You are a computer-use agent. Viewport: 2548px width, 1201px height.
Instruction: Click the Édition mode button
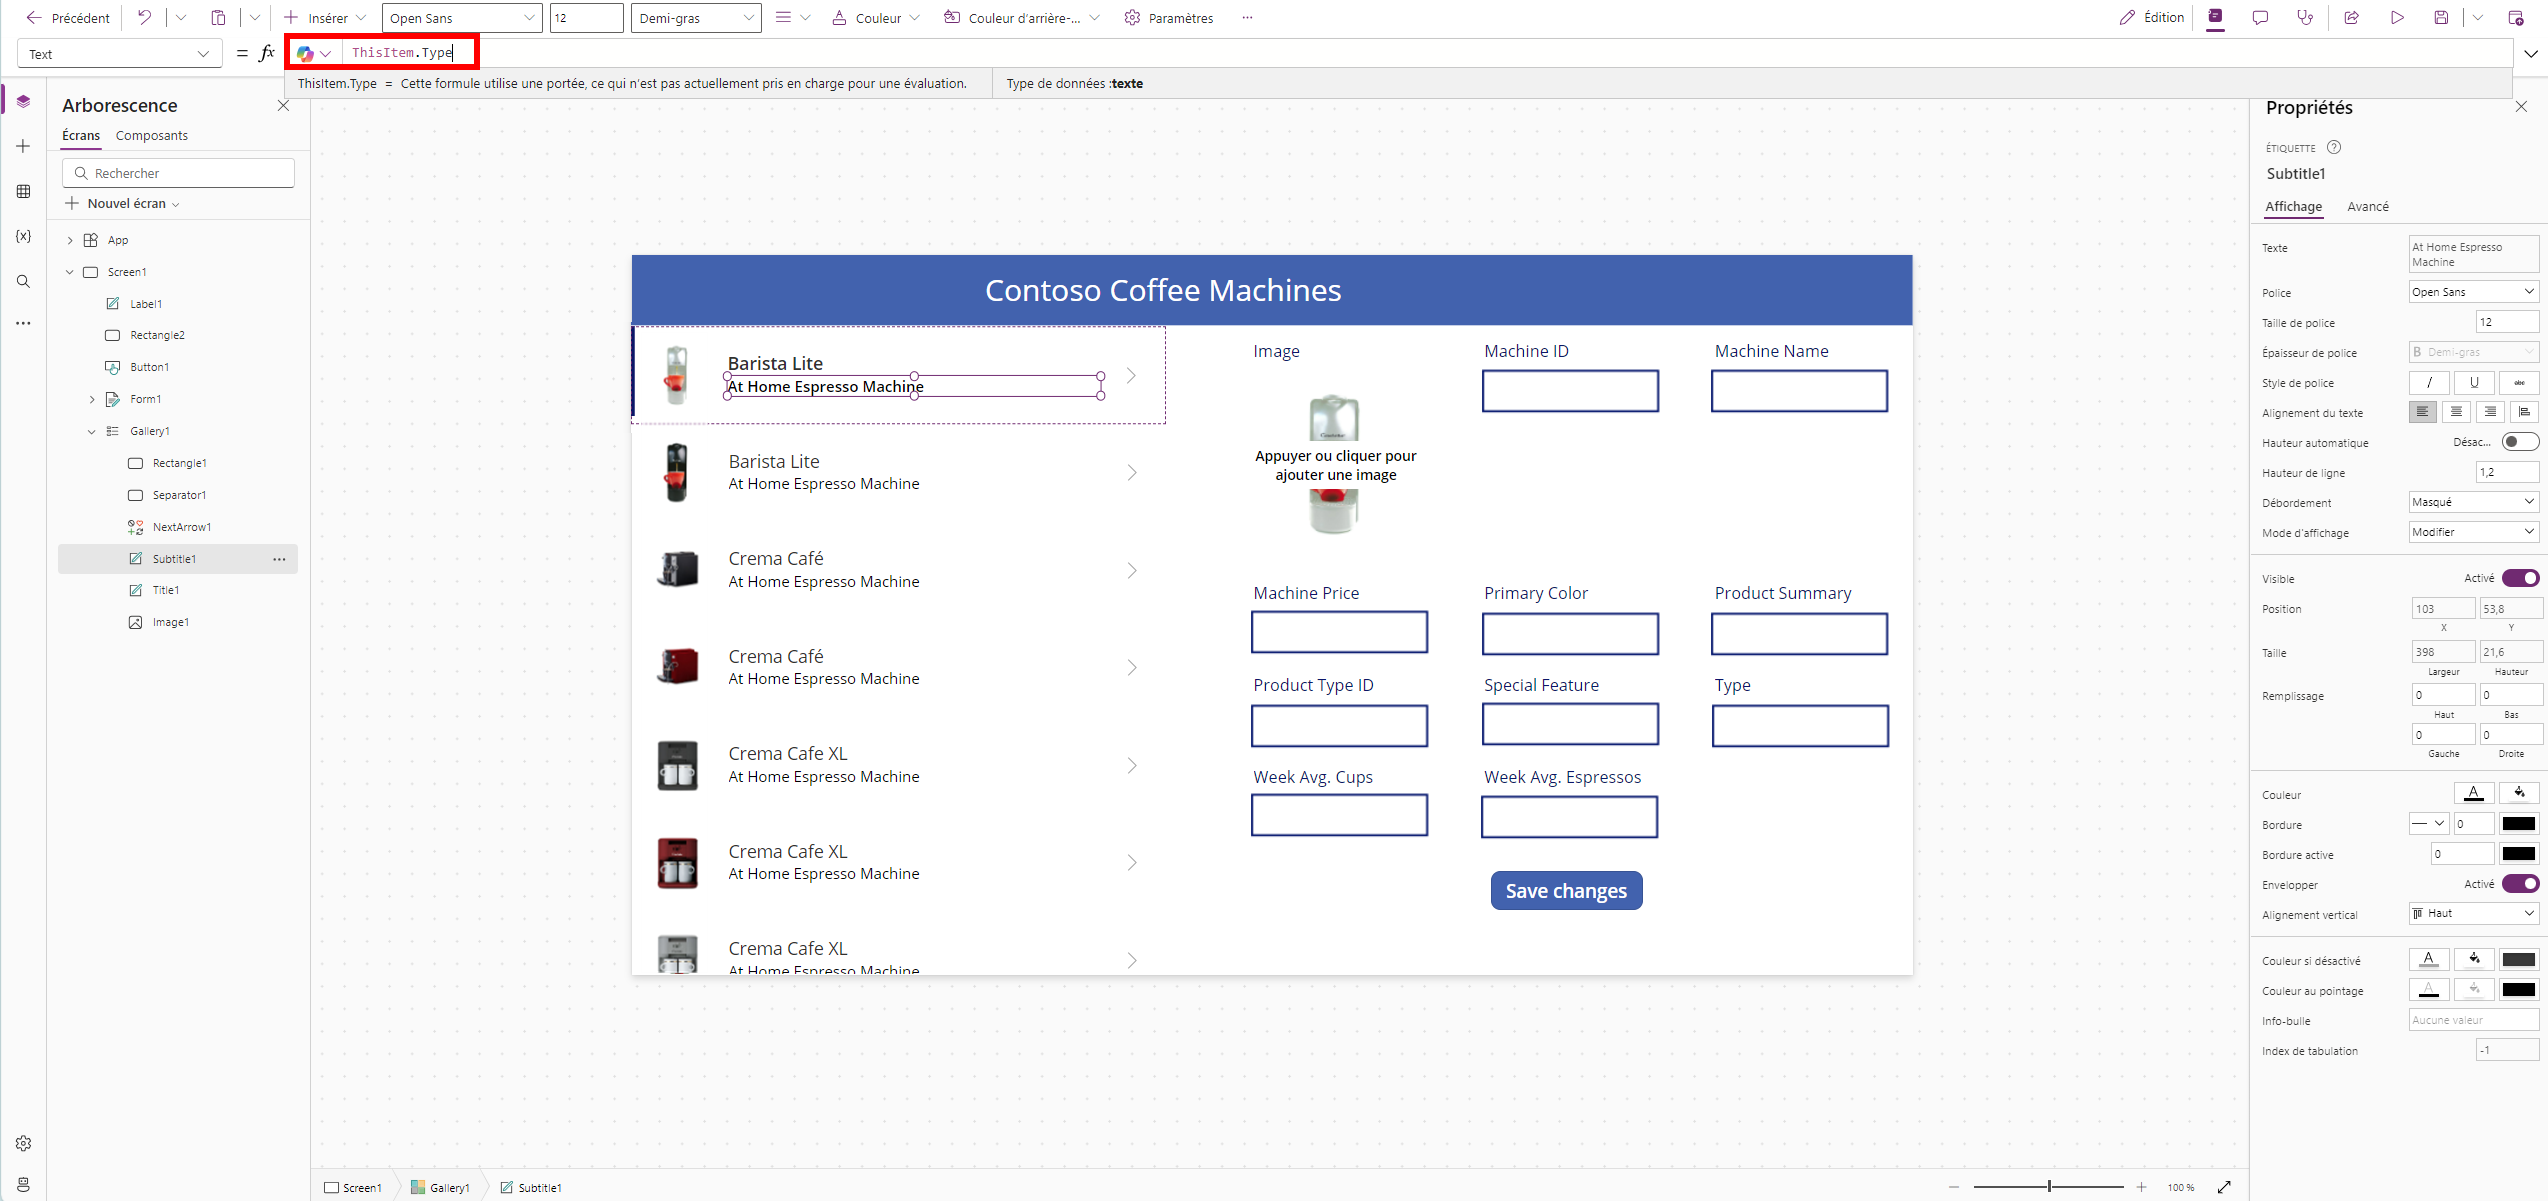point(2152,18)
